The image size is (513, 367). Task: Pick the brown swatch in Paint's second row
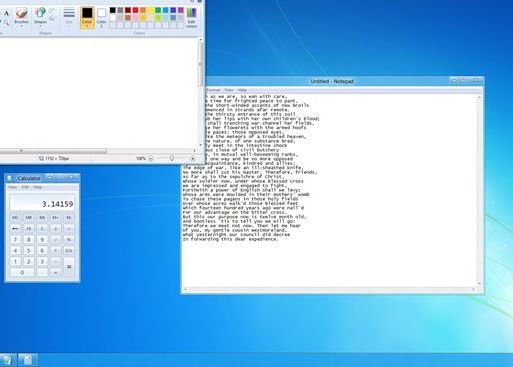128,18
